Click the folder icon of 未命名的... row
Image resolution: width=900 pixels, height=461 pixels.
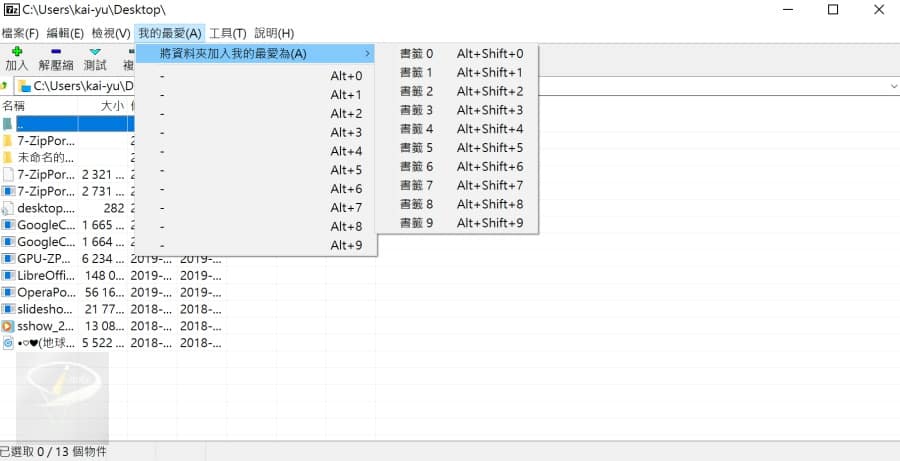(x=7, y=157)
